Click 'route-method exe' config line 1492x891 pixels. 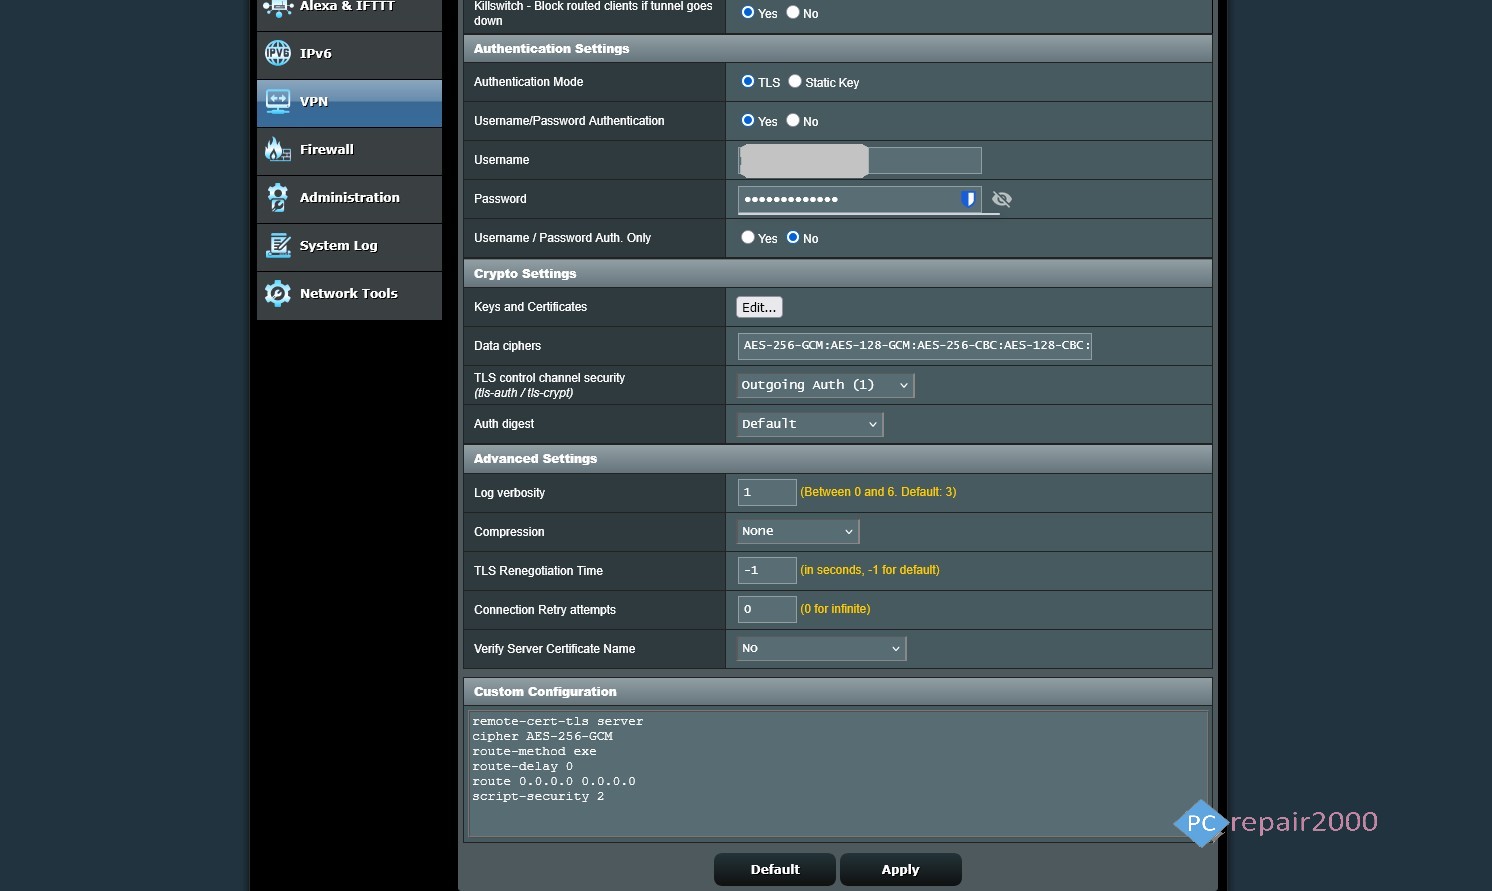pos(534,751)
